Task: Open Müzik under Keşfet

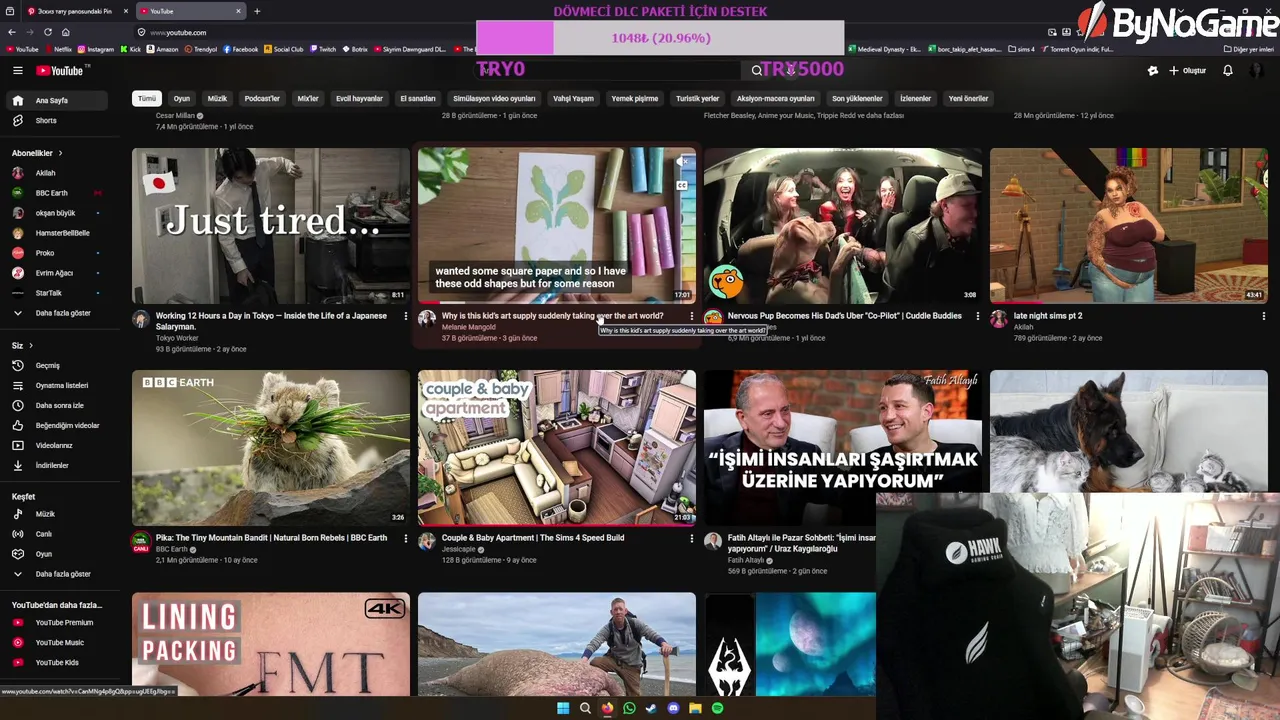Action: click(x=57, y=514)
